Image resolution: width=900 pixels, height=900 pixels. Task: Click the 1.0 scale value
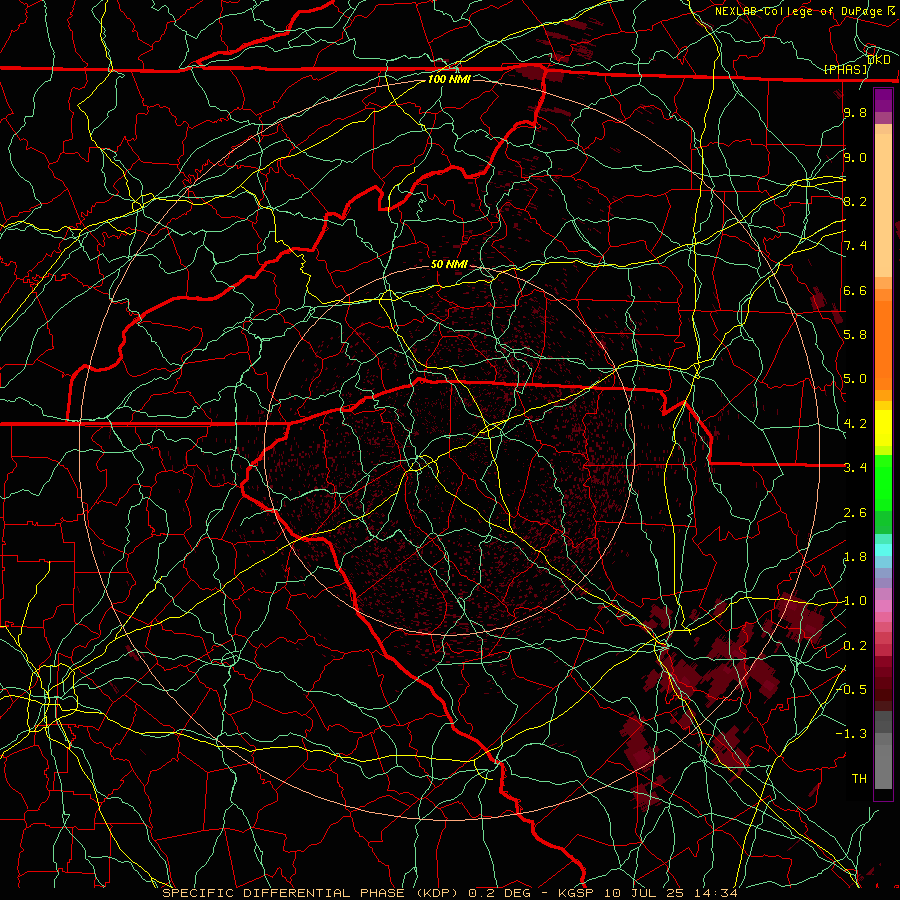[855, 601]
